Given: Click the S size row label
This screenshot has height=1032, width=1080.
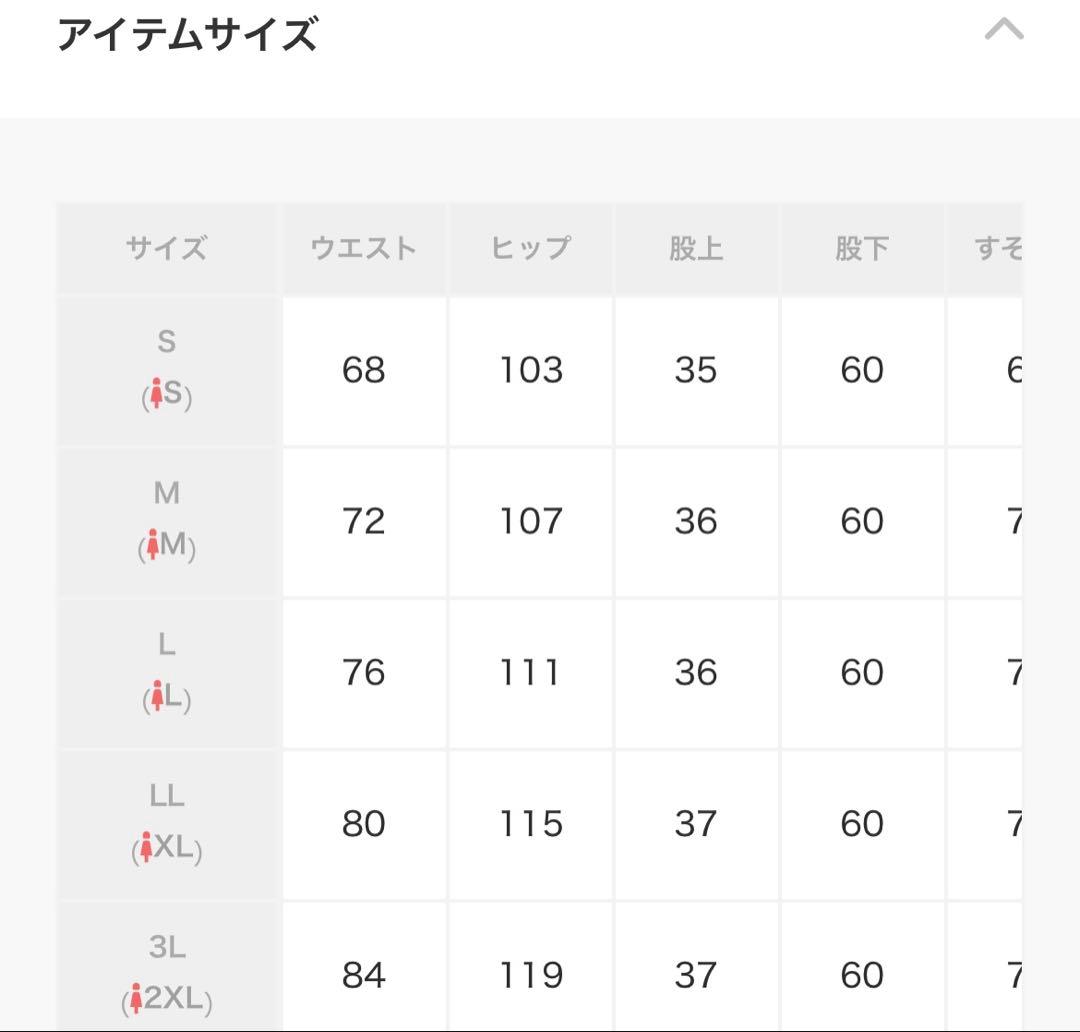Looking at the screenshot, I should tap(166, 342).
